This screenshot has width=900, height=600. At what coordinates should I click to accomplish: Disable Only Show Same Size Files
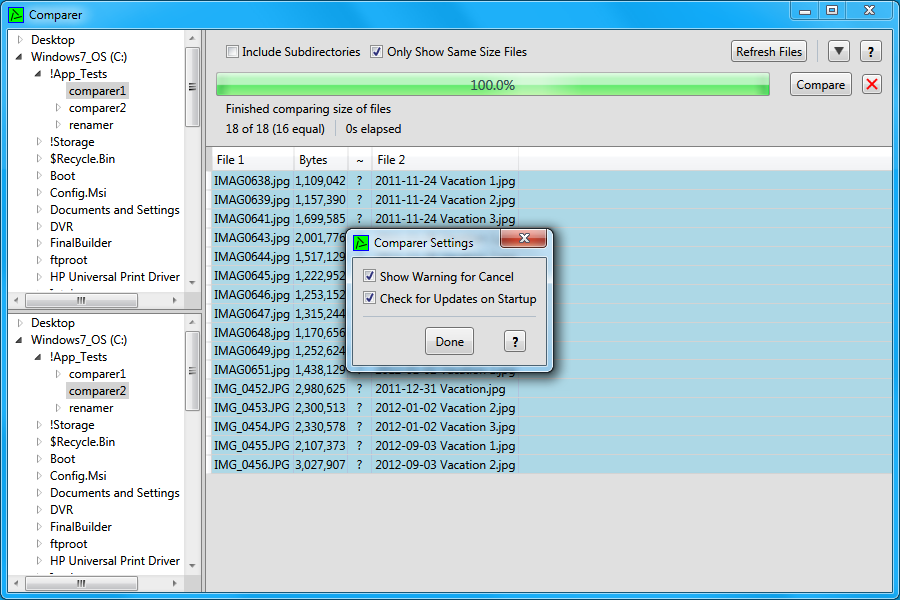[x=377, y=51]
